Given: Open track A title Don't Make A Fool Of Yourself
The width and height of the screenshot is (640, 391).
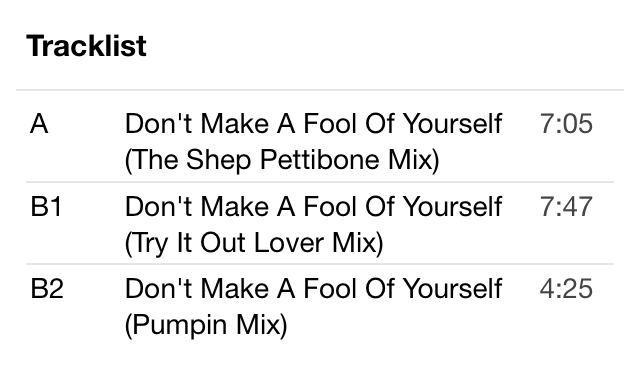Looking at the screenshot, I should (313, 123).
